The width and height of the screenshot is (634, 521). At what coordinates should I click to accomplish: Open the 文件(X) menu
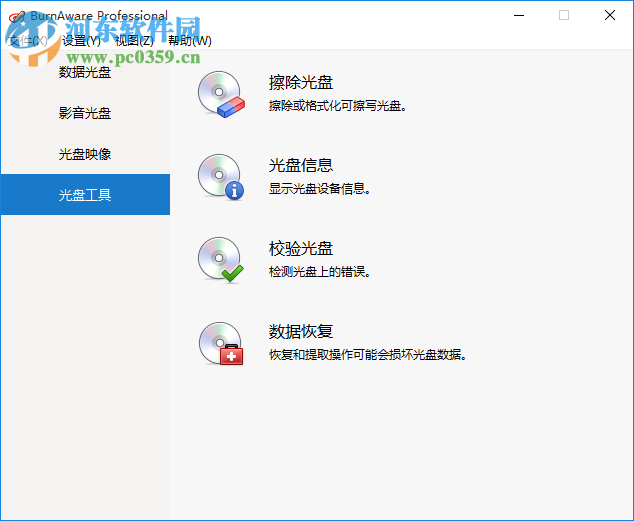27,40
